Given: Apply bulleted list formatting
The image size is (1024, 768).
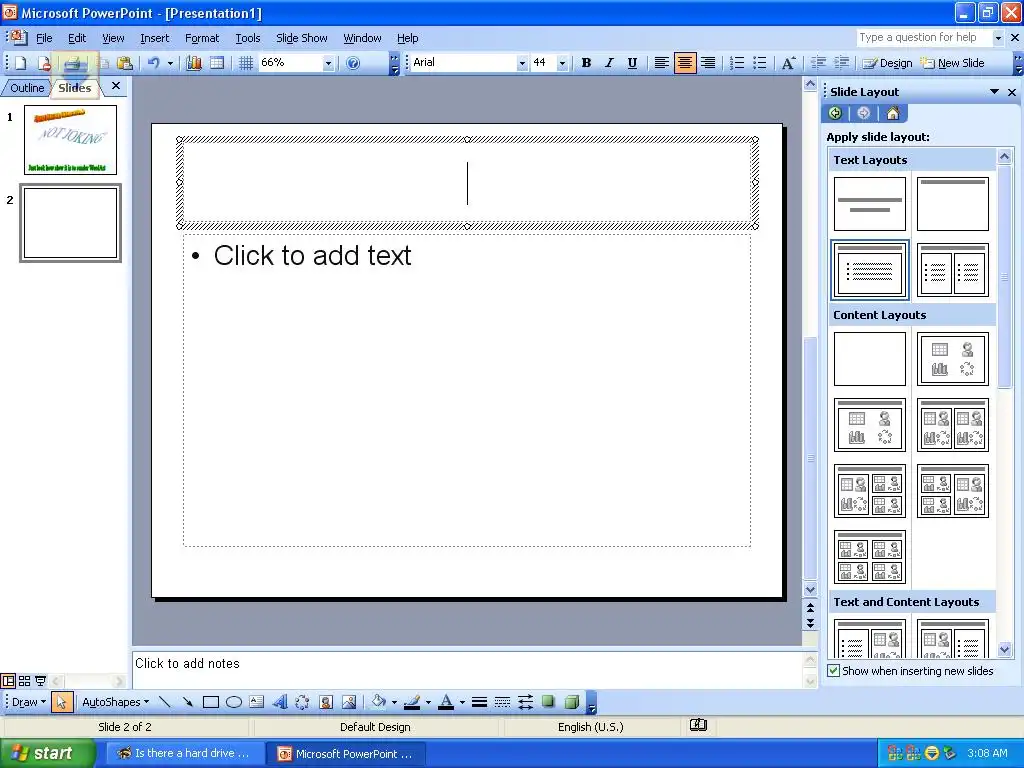Looking at the screenshot, I should (x=760, y=63).
